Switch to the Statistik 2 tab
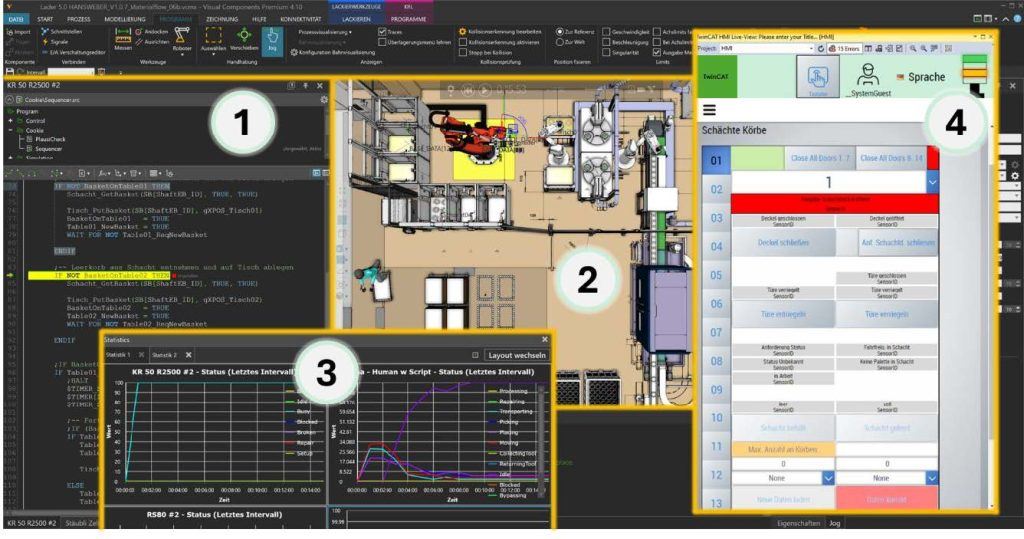 click(x=165, y=355)
